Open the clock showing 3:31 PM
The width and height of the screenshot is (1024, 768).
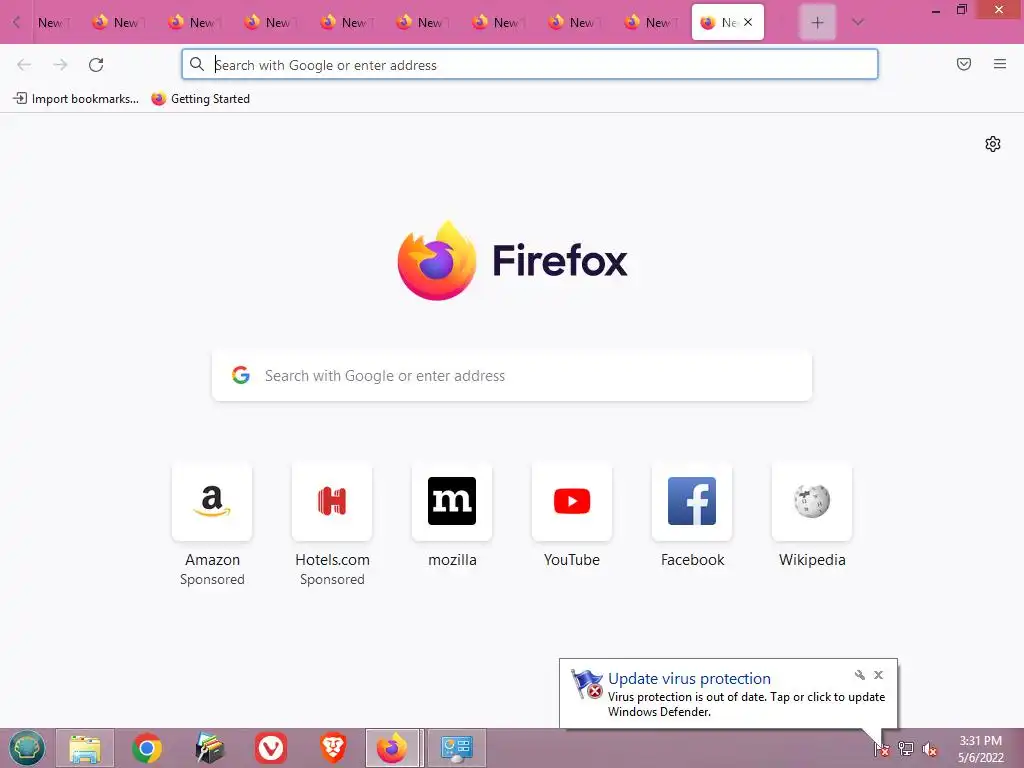coord(980,749)
